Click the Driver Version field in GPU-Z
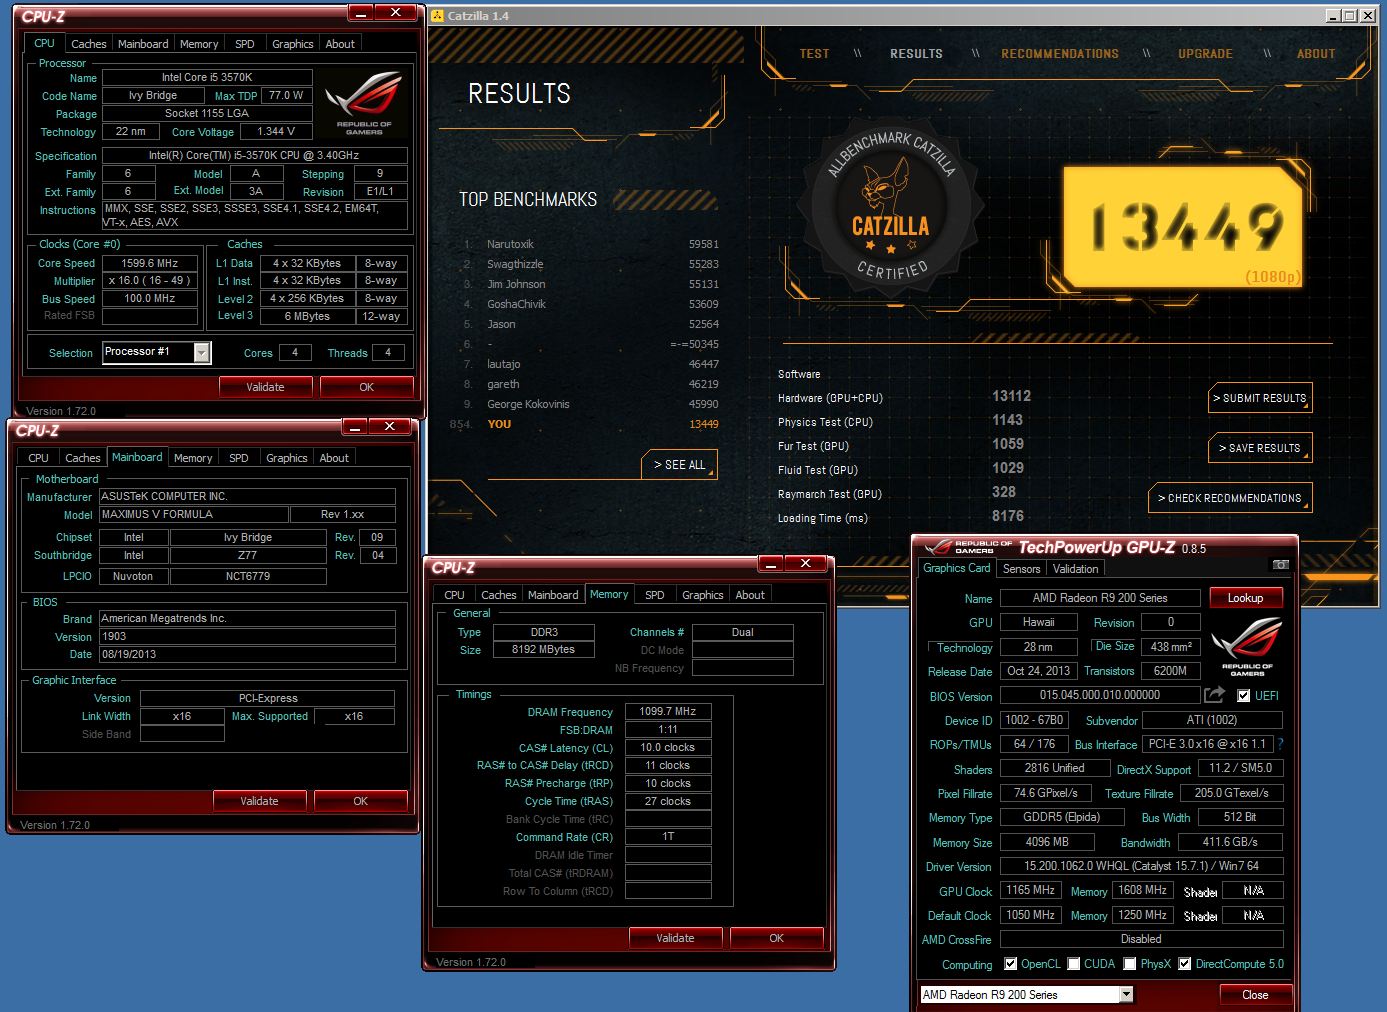The height and width of the screenshot is (1012, 1387). (x=1141, y=866)
